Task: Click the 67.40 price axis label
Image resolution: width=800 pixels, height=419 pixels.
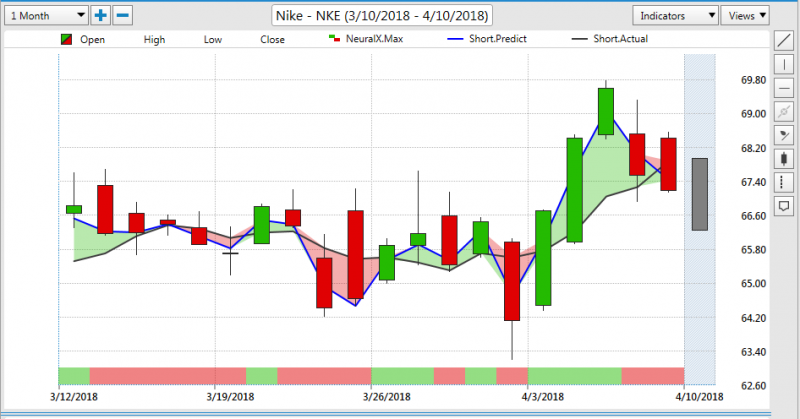Action: [x=754, y=182]
